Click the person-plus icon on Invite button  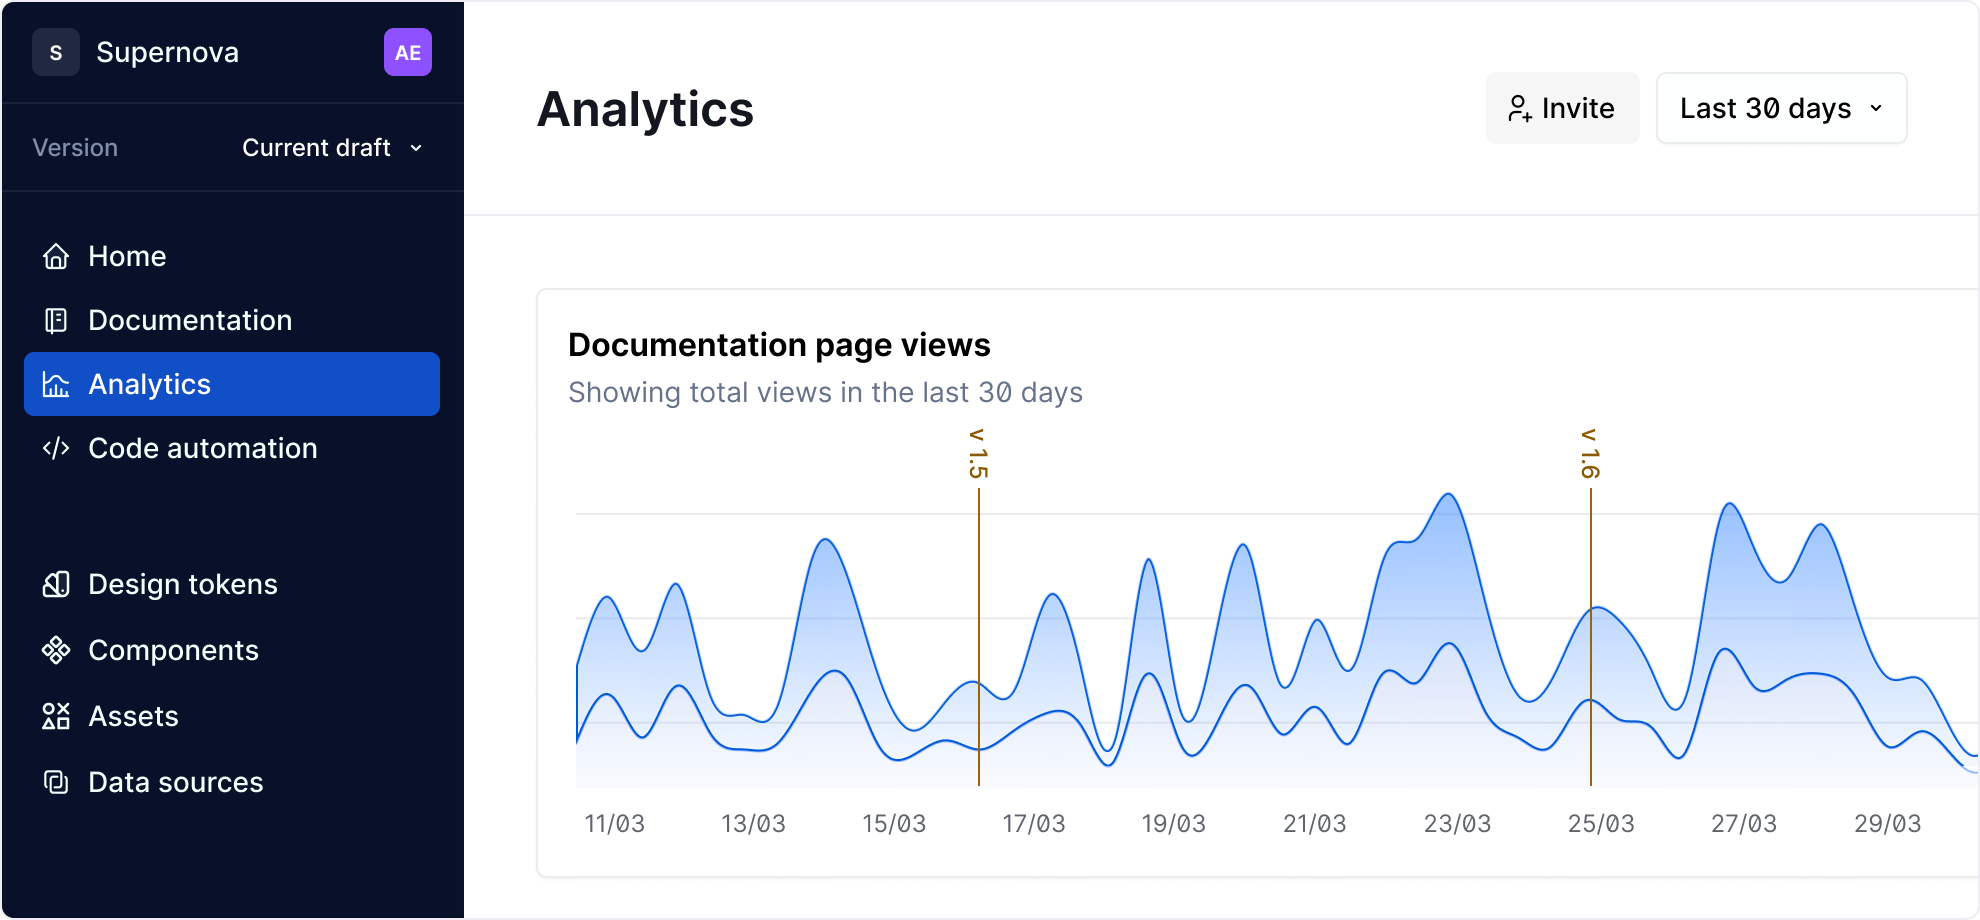click(1521, 108)
